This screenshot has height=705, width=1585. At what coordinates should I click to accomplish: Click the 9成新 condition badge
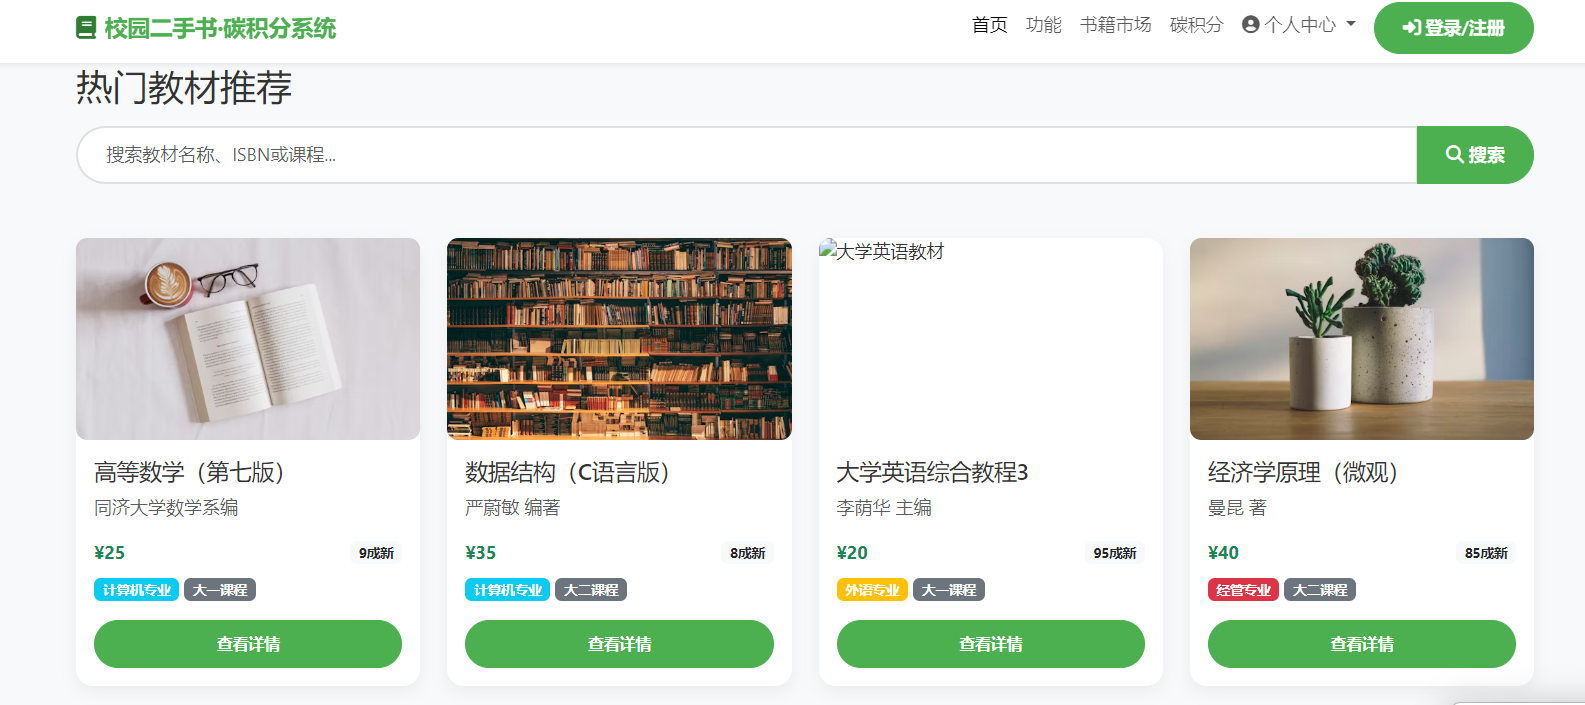[x=377, y=553]
